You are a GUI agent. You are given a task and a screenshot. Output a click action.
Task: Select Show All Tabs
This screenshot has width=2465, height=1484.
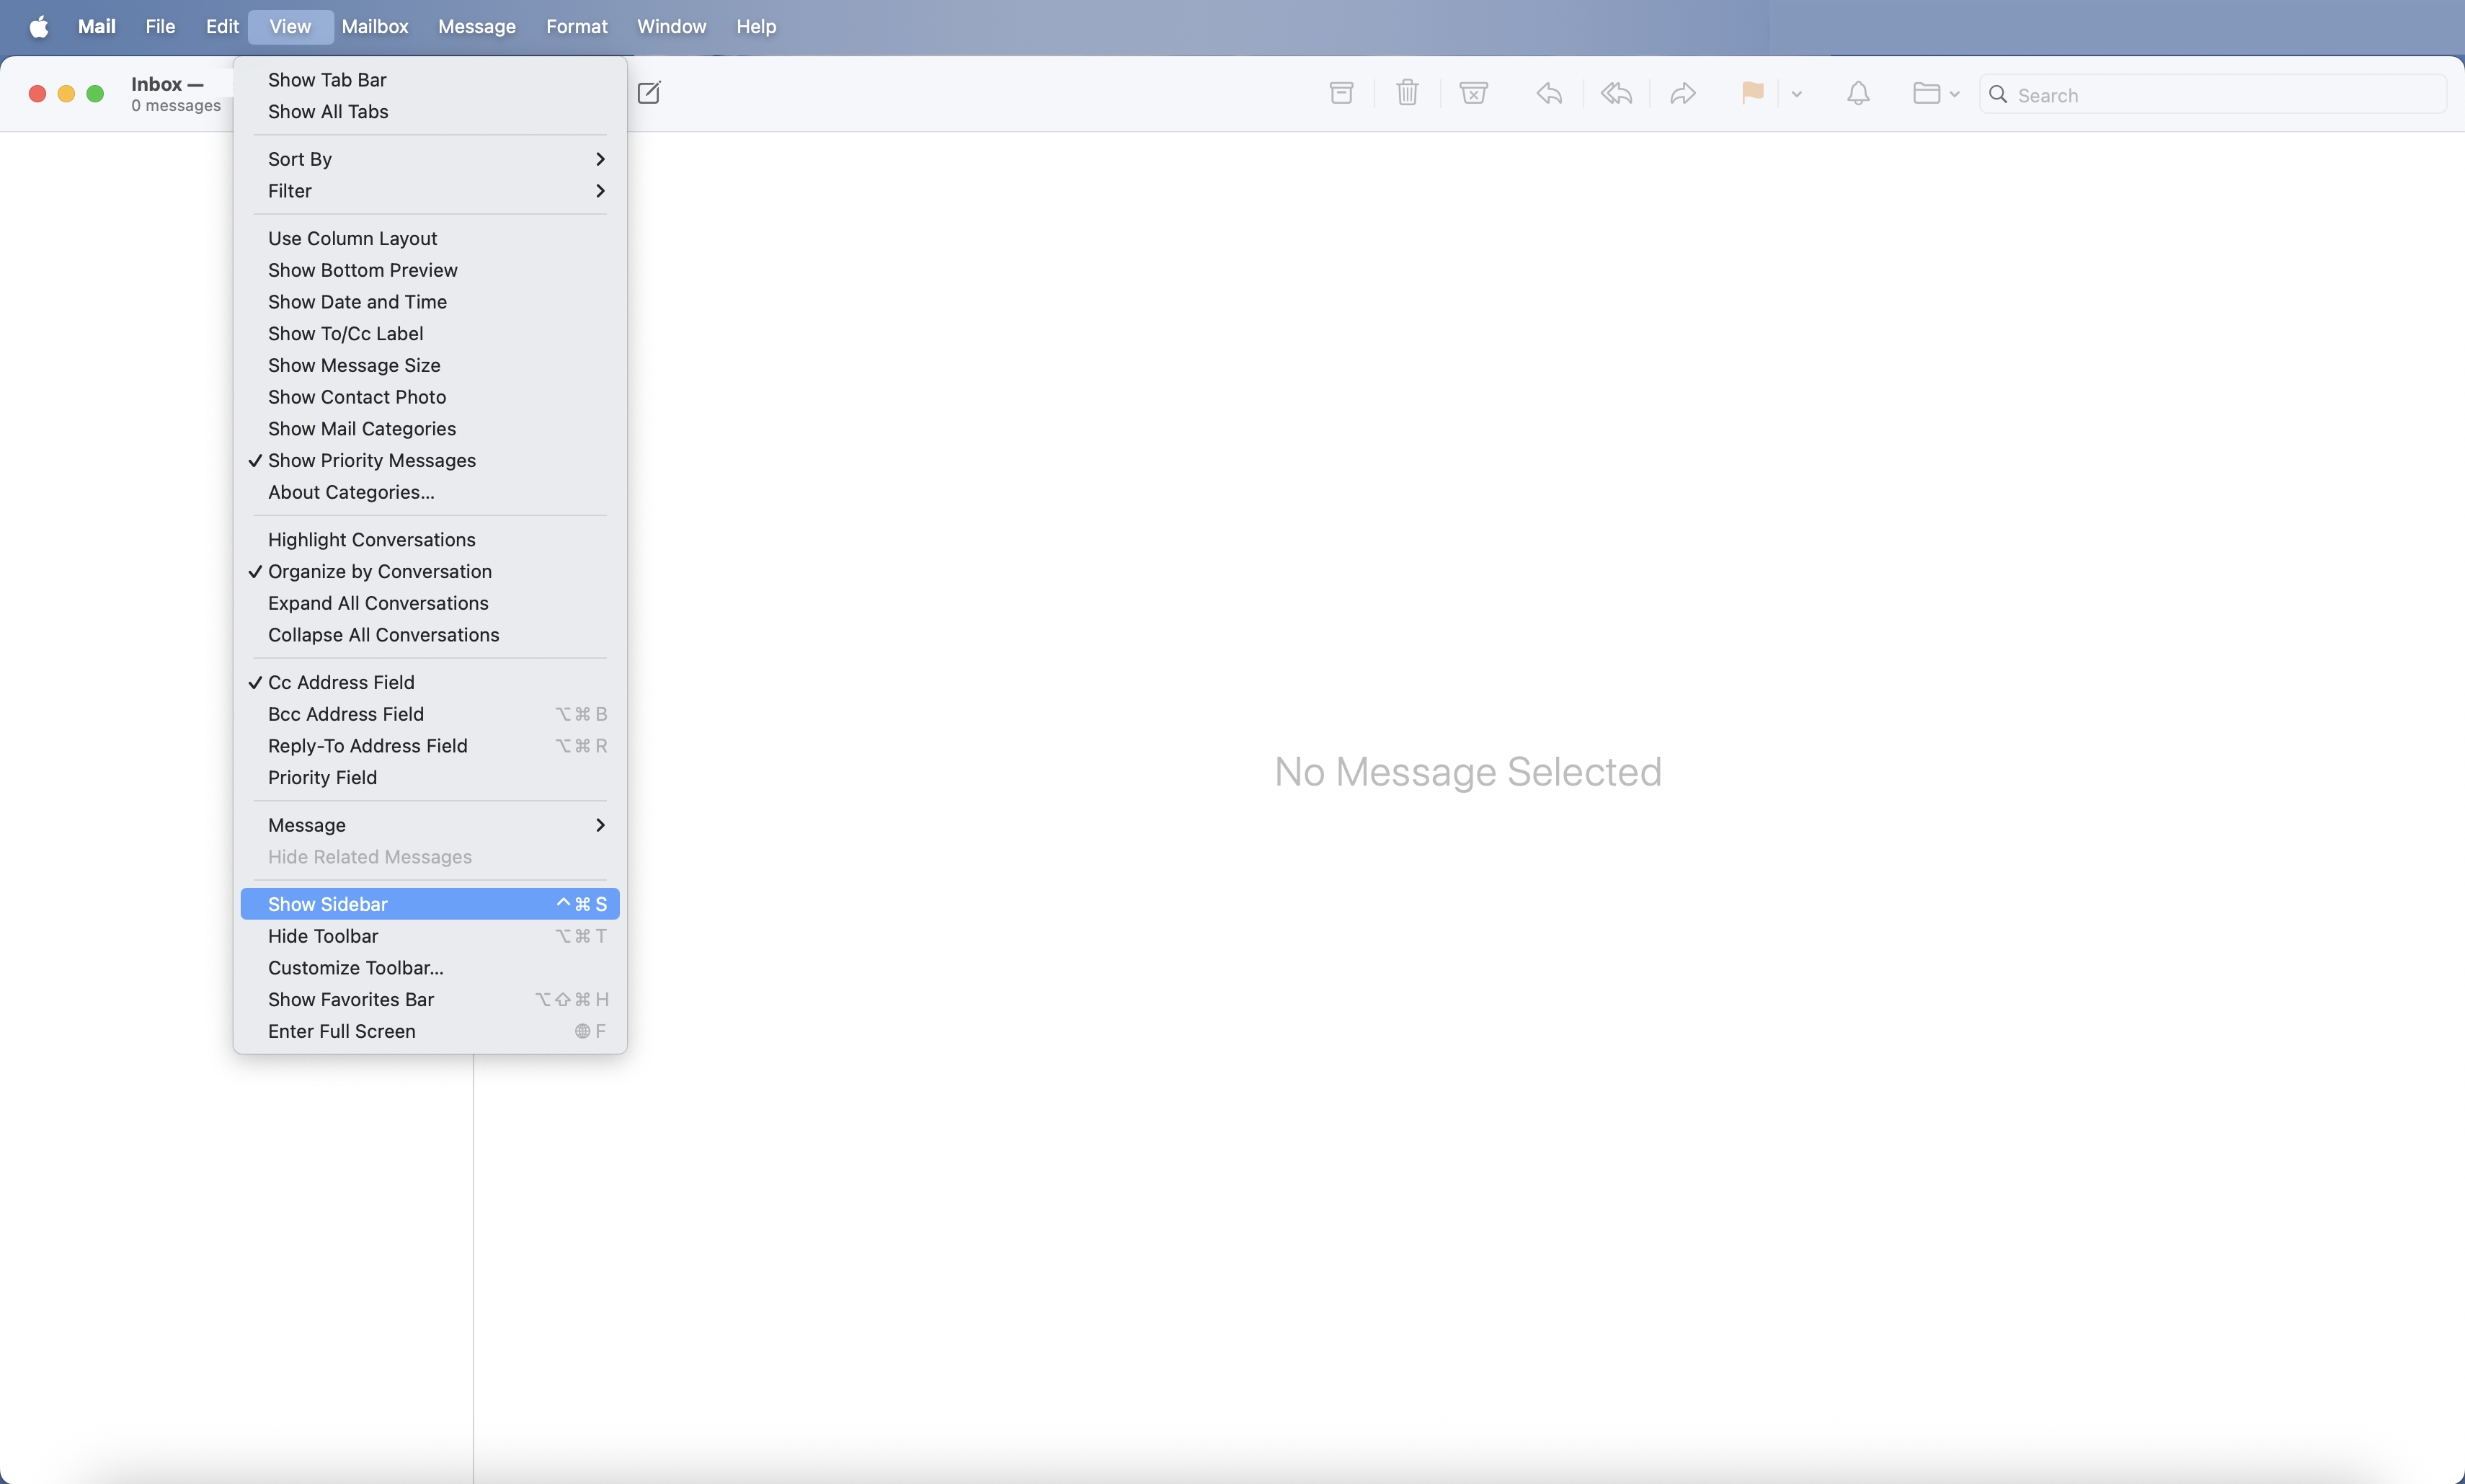pos(430,112)
